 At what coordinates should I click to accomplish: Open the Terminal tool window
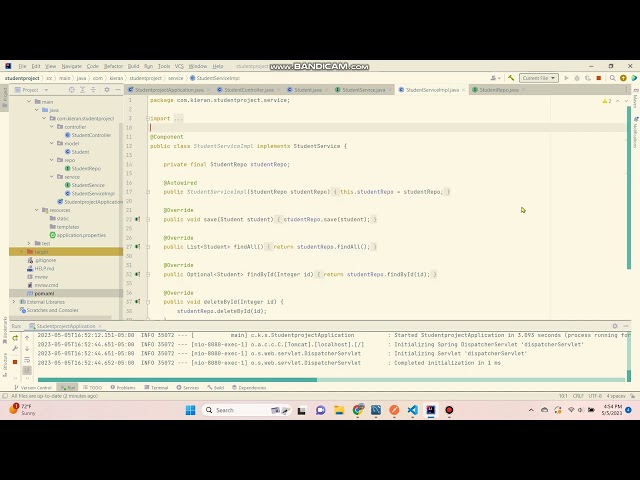point(156,387)
